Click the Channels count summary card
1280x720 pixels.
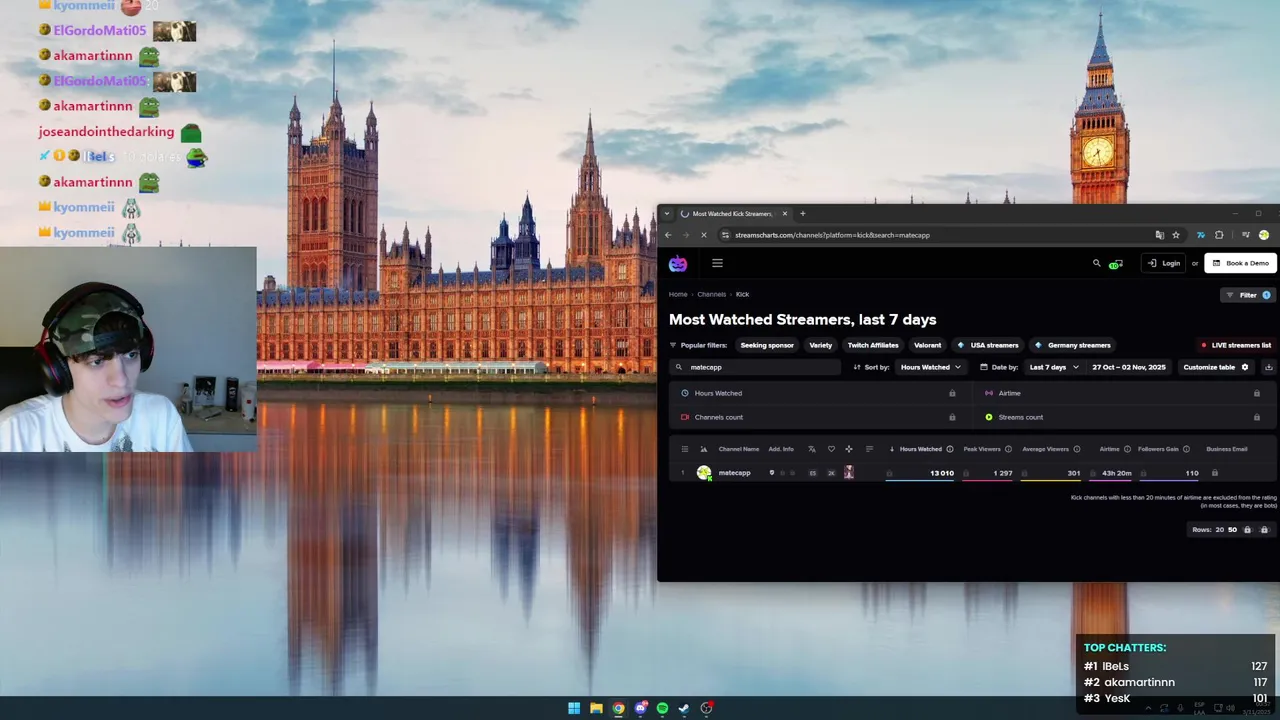(818, 417)
